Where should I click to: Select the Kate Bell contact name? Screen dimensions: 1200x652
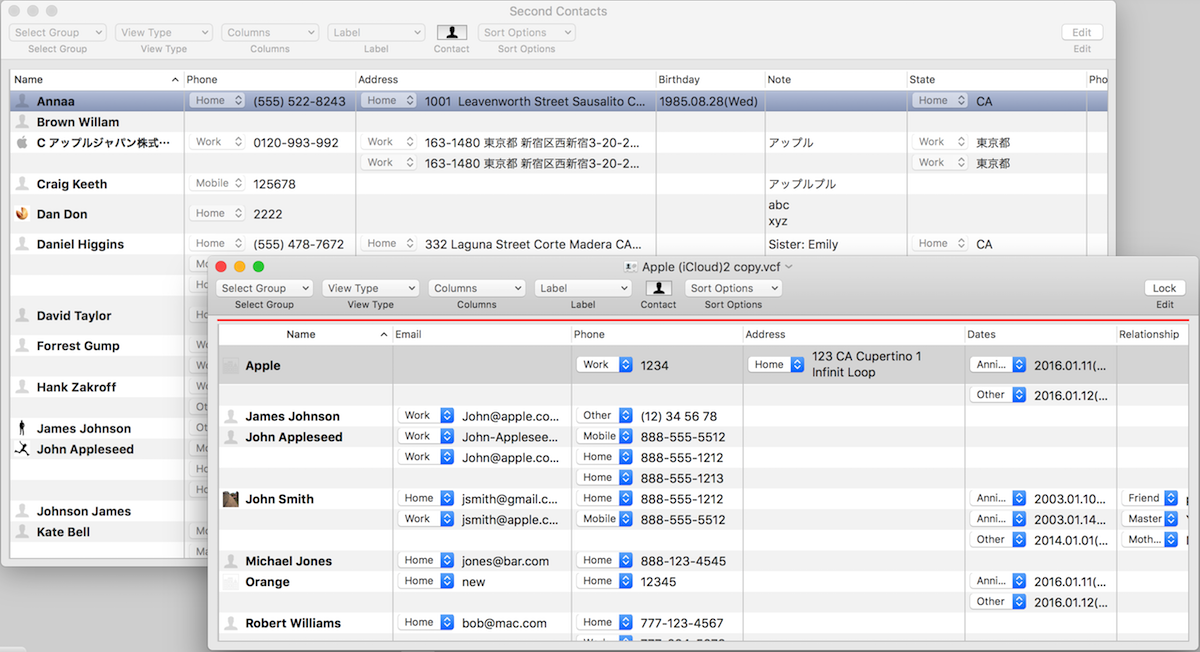pos(64,532)
